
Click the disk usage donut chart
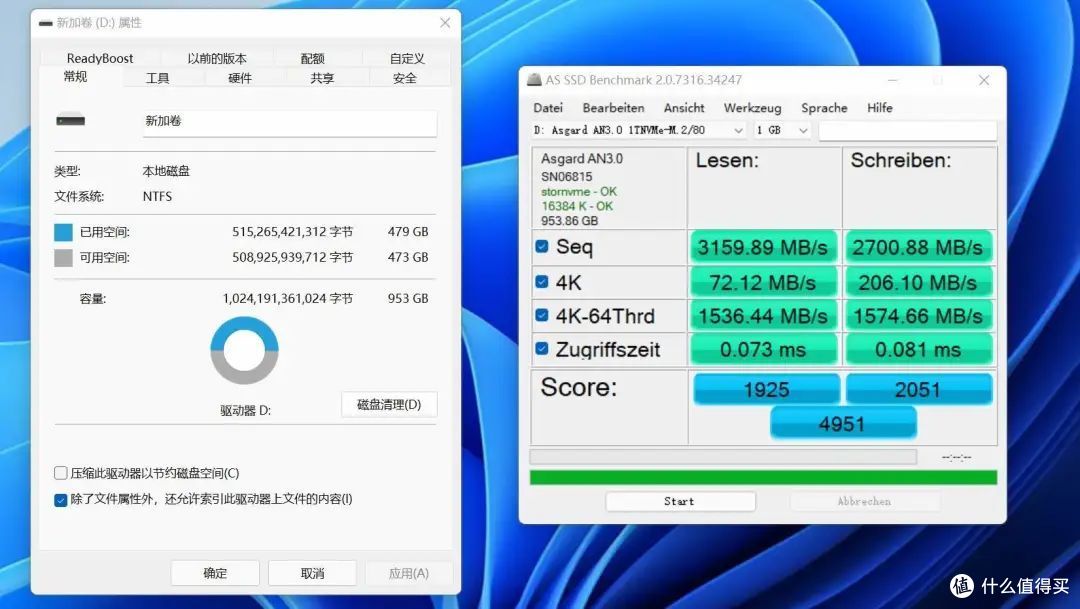pos(245,350)
